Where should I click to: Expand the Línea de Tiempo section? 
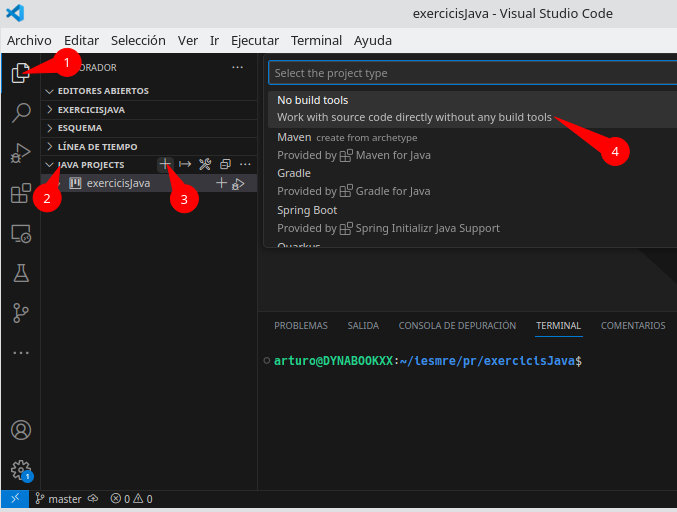point(149,147)
